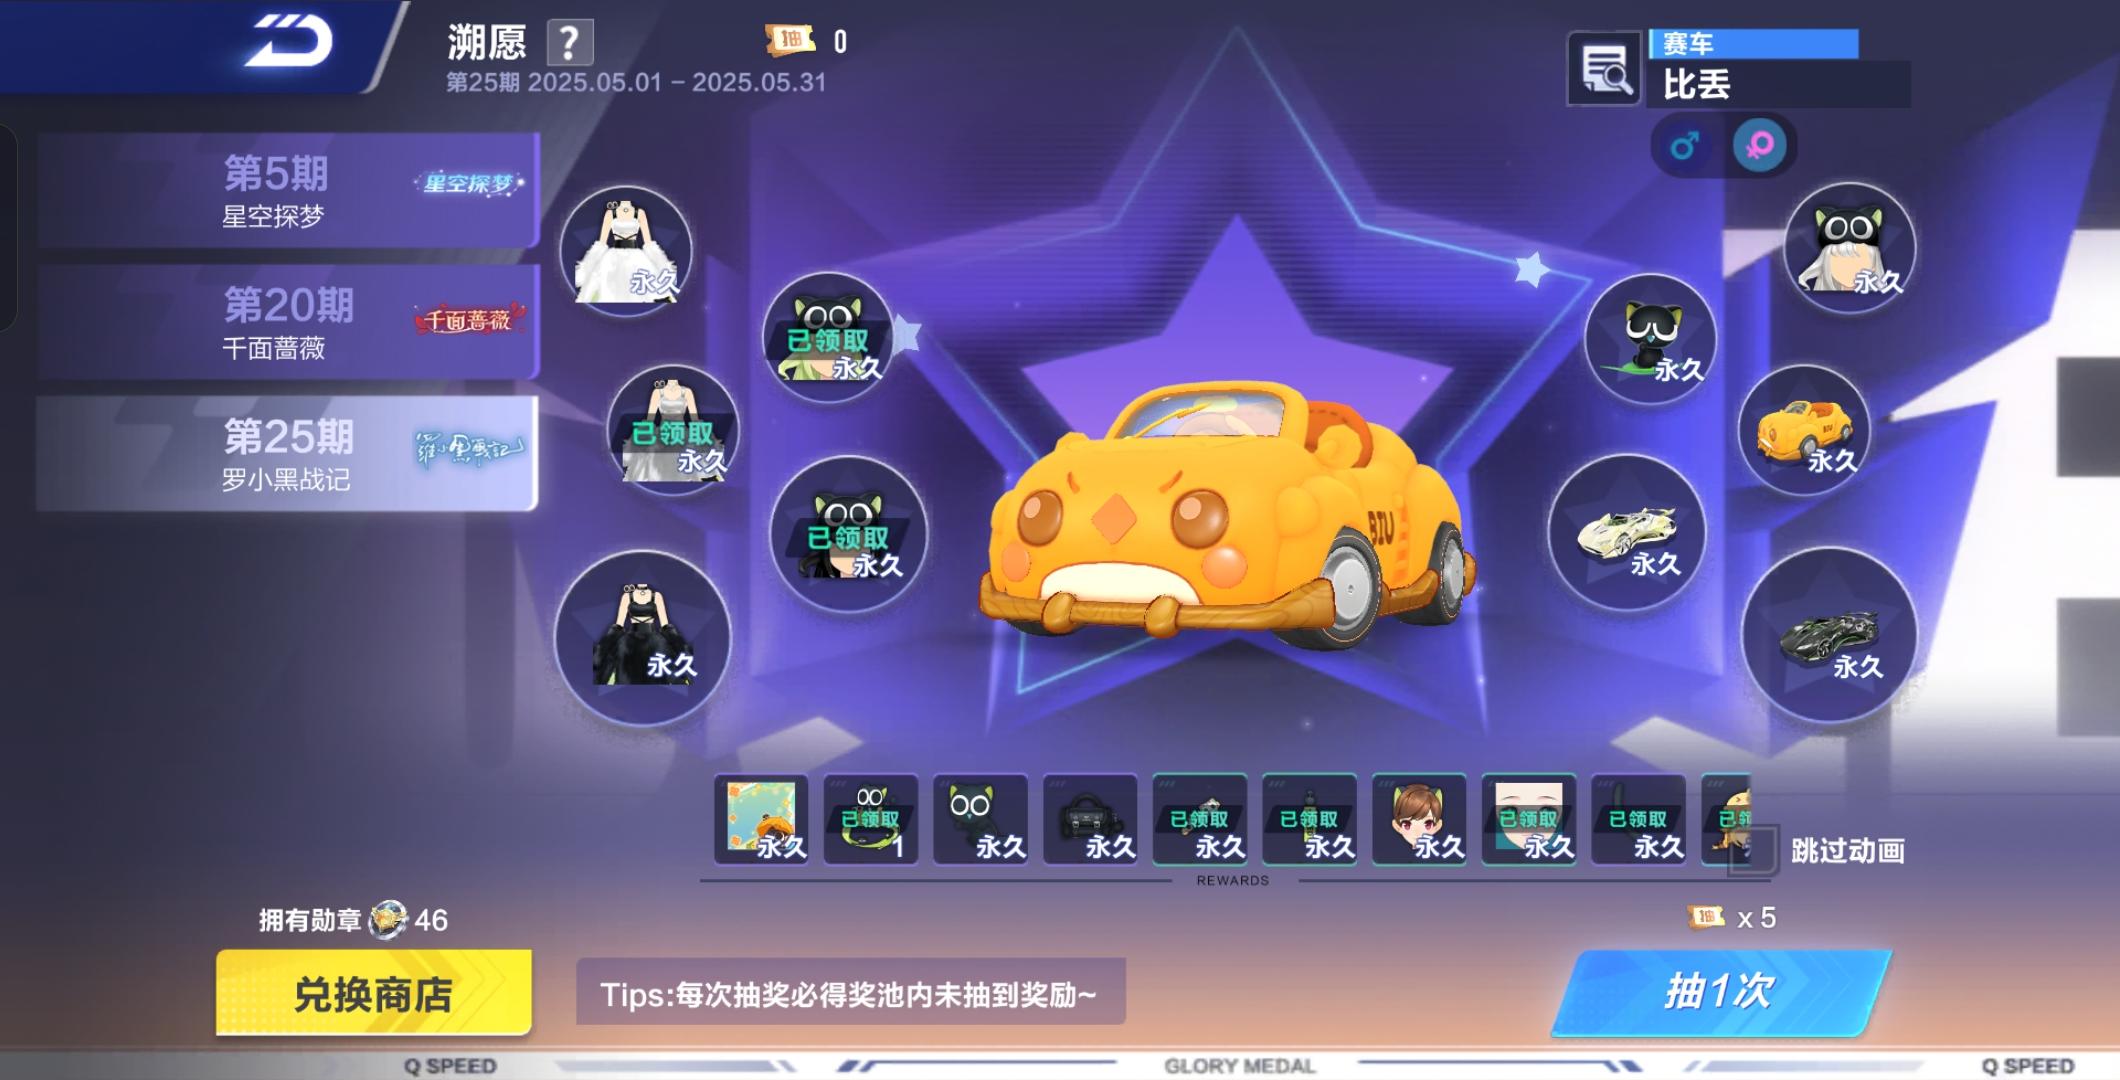Screen dimensions: 2120x1080
Task: Switch to the 第20期 千面蔷薇 tab
Action: click(x=288, y=321)
